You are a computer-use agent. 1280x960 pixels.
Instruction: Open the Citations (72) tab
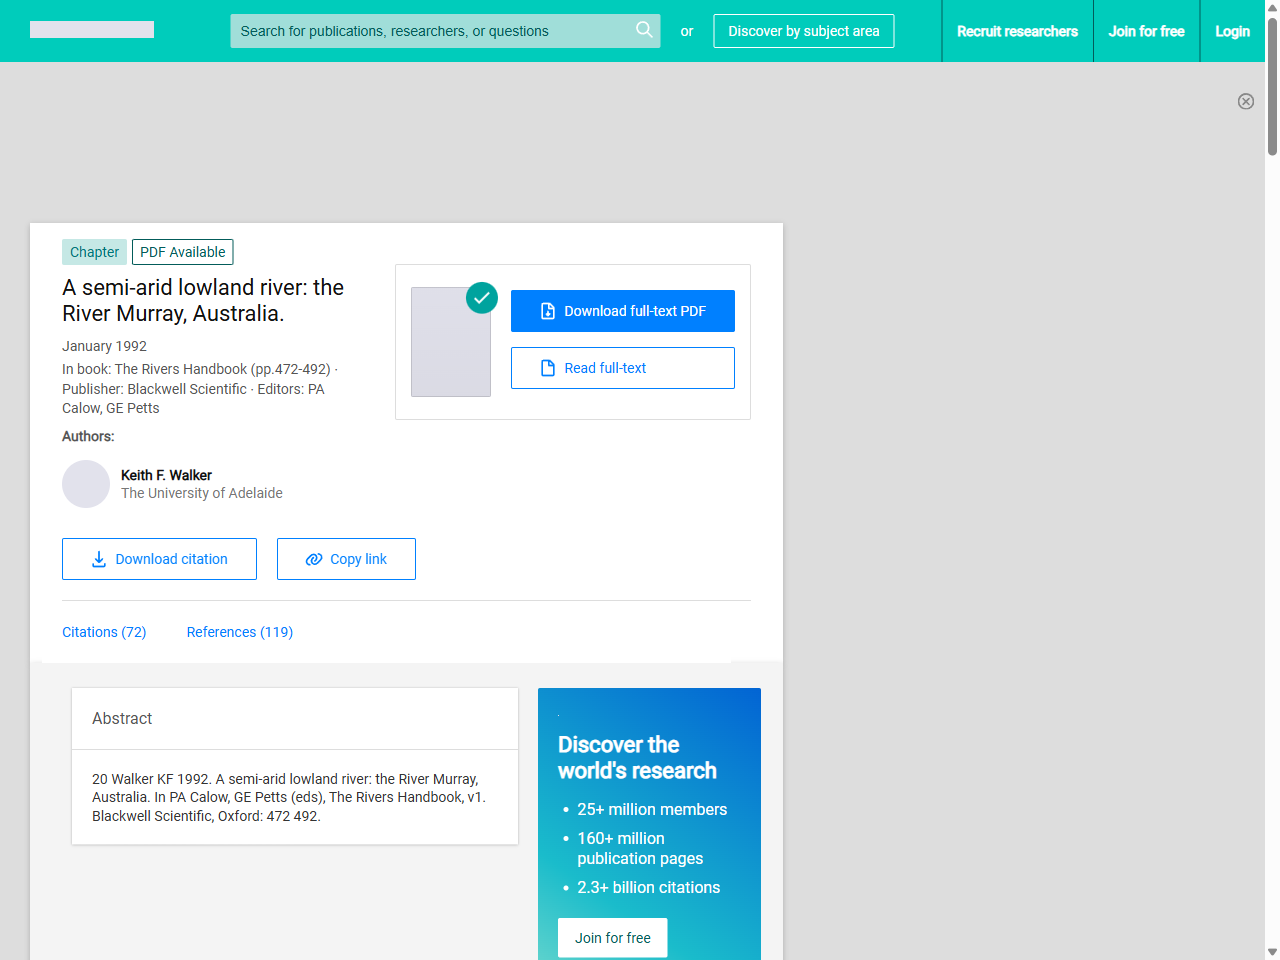104,632
